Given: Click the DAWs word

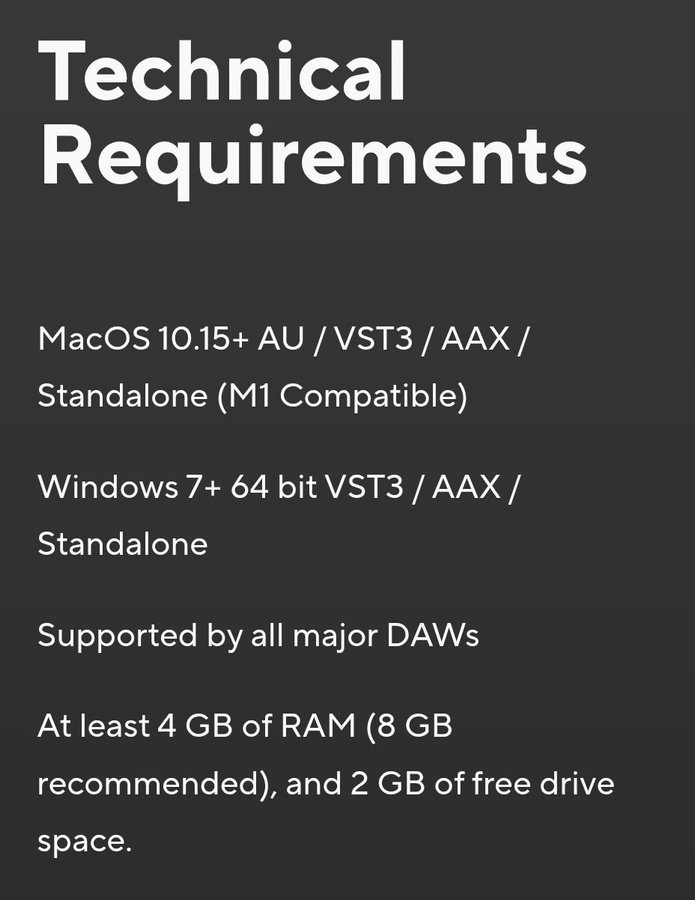Looking at the screenshot, I should pos(433,635).
